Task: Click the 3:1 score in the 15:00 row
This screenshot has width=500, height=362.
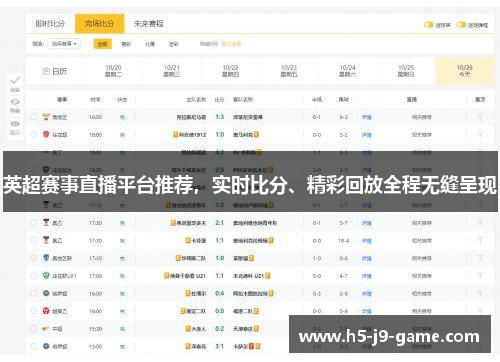Action: 220,346
